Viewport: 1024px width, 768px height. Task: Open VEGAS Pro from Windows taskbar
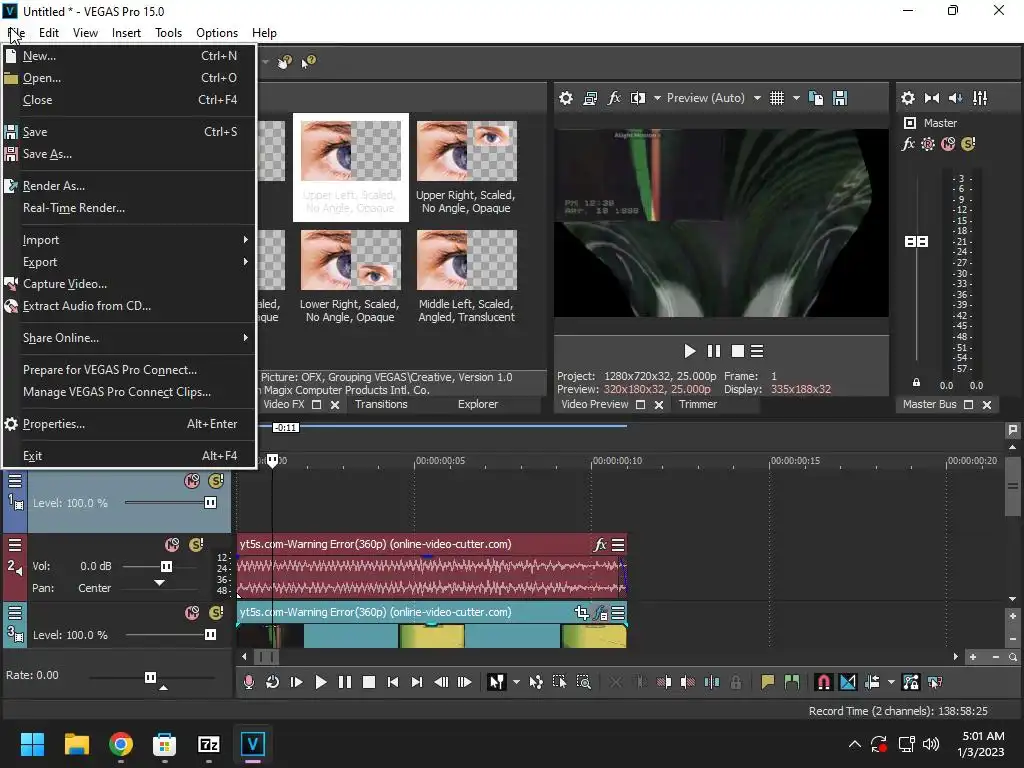tap(253, 744)
